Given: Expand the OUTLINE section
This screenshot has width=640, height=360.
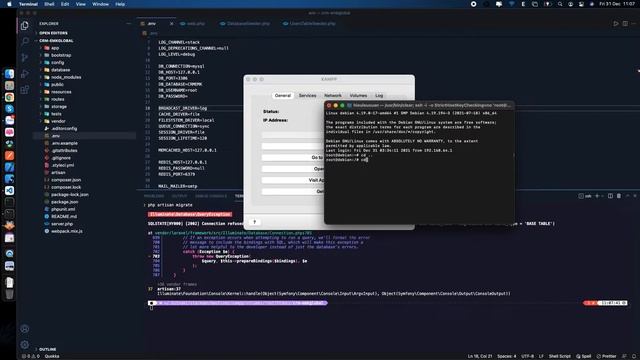Looking at the screenshot, I should (x=47, y=349).
